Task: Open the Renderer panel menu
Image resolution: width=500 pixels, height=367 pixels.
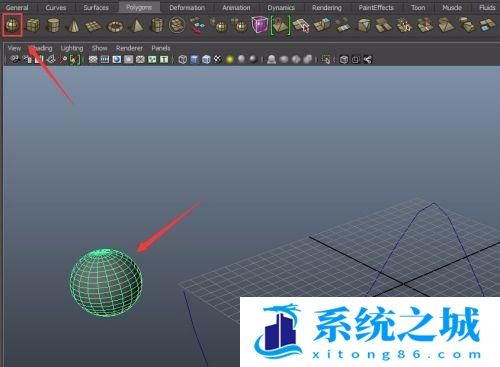Action: coord(129,48)
